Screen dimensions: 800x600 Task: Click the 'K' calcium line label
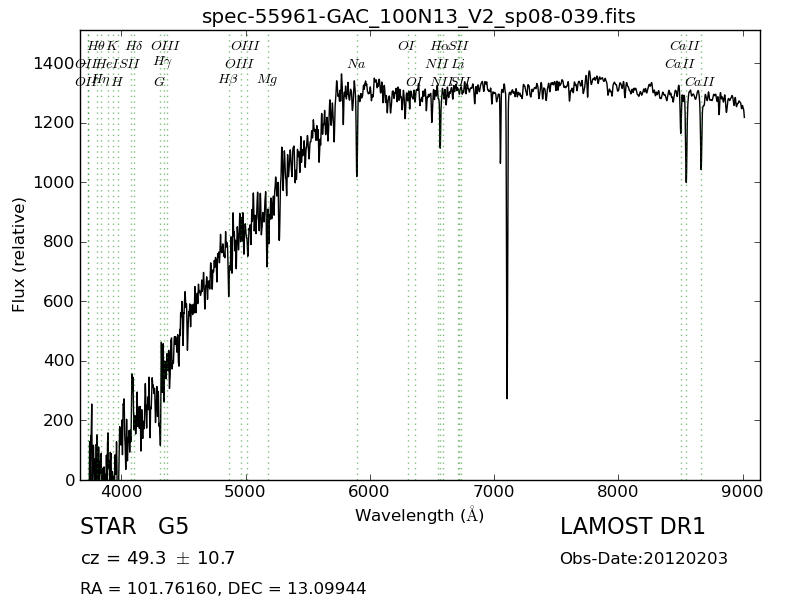point(112,46)
